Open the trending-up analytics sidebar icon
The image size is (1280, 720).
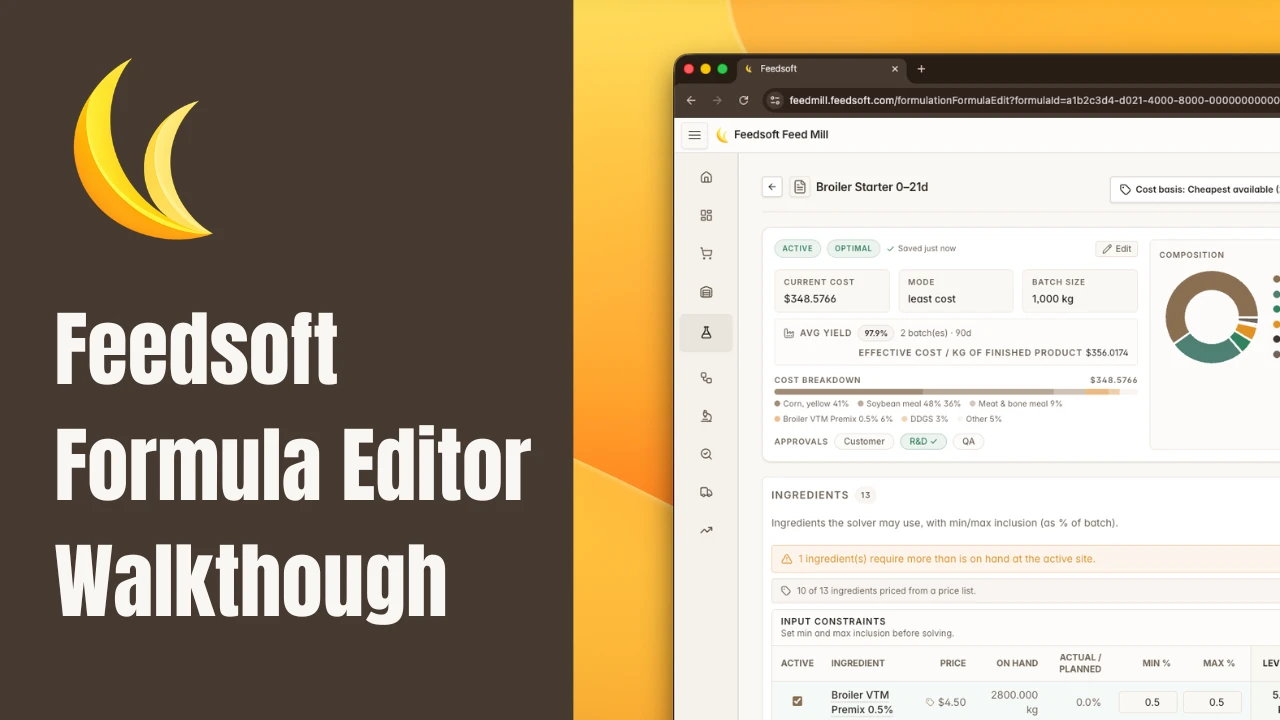click(706, 530)
